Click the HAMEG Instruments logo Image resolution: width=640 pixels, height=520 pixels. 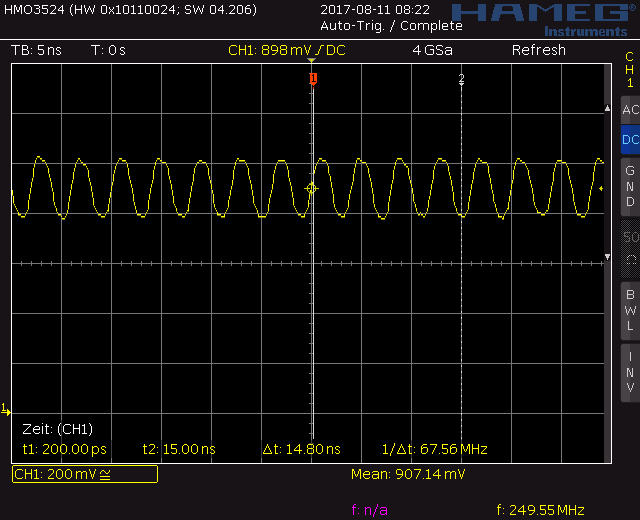coord(544,20)
